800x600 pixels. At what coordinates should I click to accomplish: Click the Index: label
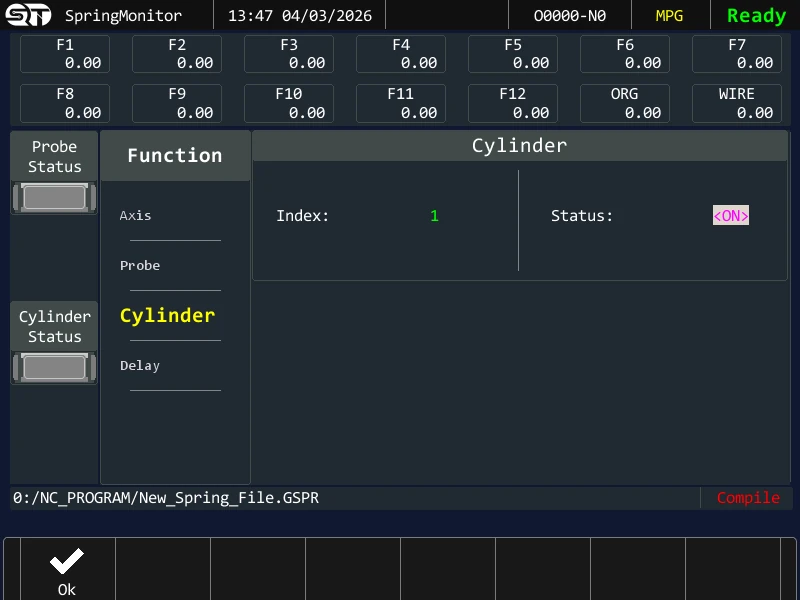303,215
